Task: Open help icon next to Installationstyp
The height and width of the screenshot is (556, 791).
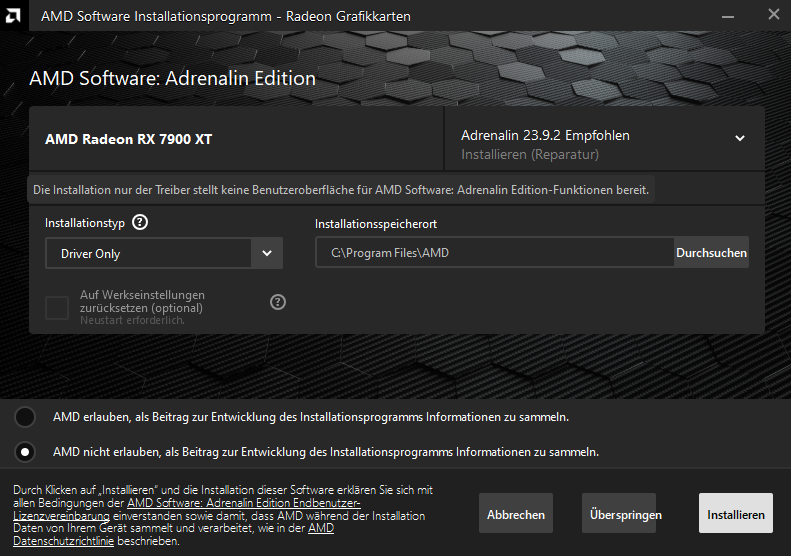Action: click(x=140, y=222)
